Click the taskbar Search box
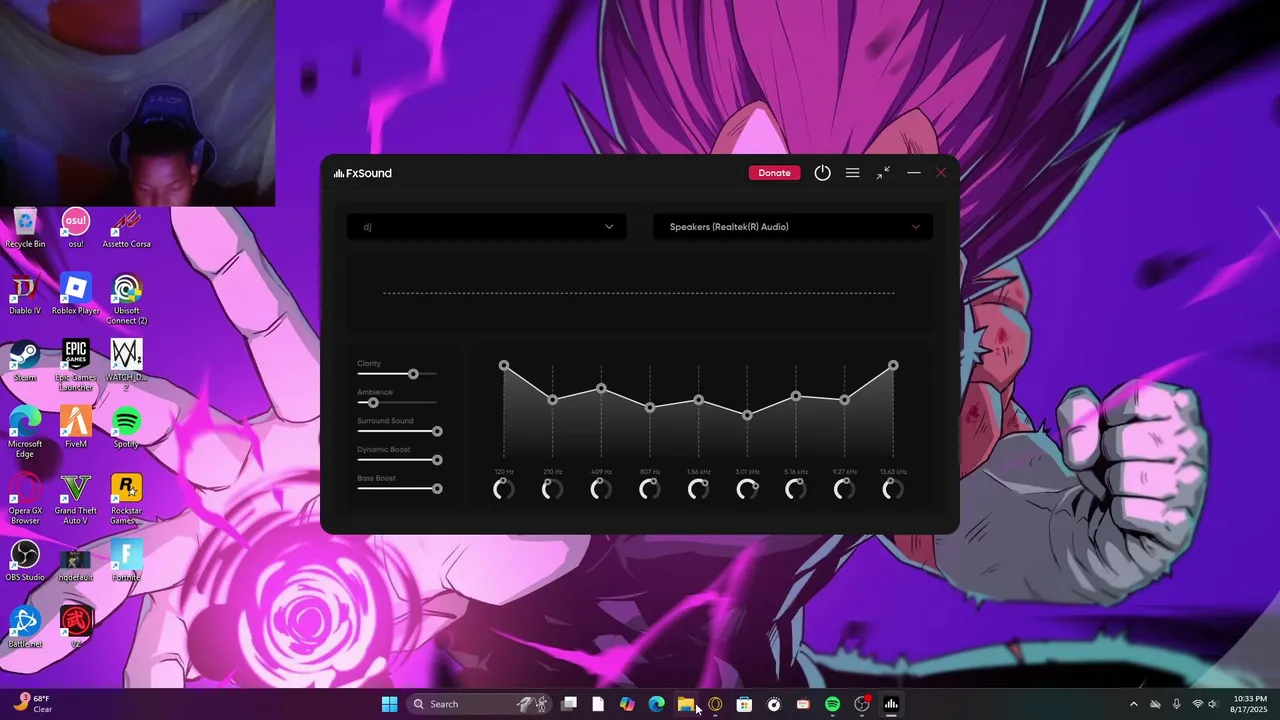 coord(480,704)
